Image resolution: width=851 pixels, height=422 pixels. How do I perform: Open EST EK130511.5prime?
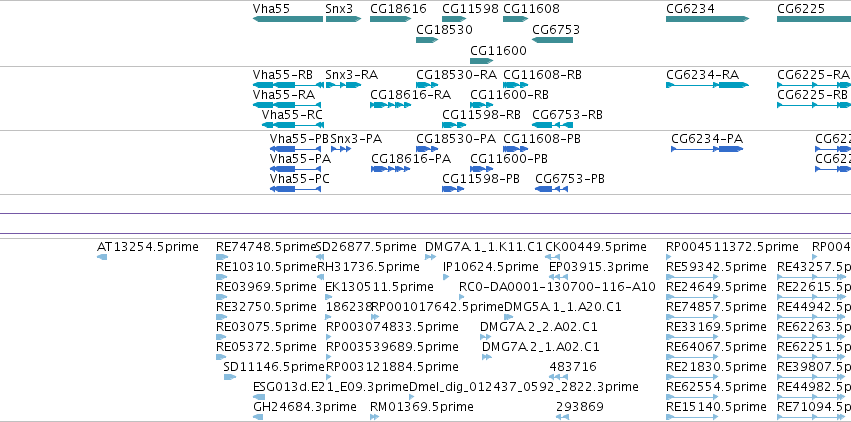point(329,297)
